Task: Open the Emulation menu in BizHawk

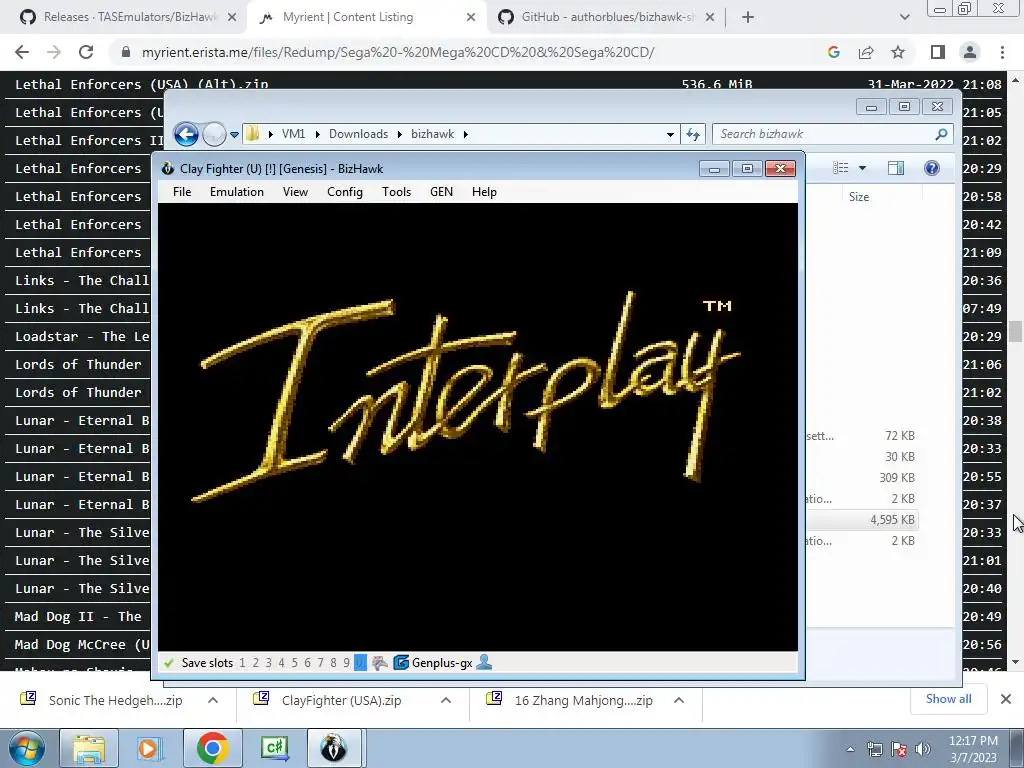Action: [x=236, y=191]
